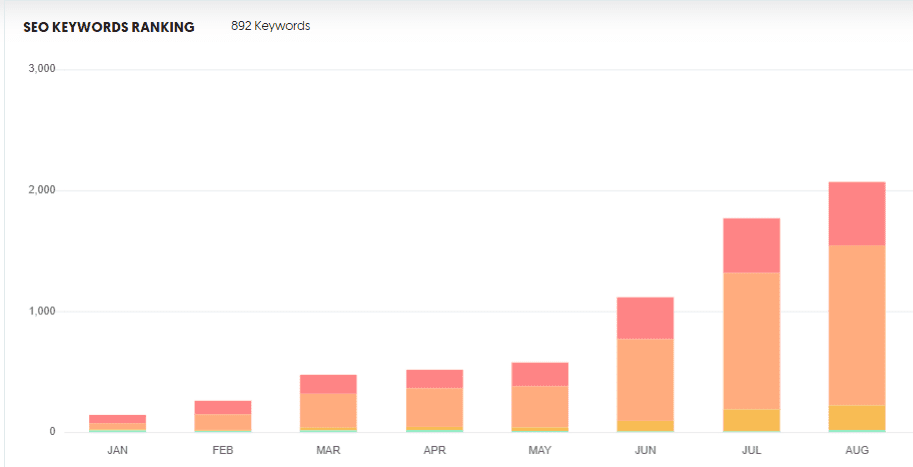This screenshot has height=467, width=913.
Task: Click the red segment of the JUL bar
Action: pos(752,245)
